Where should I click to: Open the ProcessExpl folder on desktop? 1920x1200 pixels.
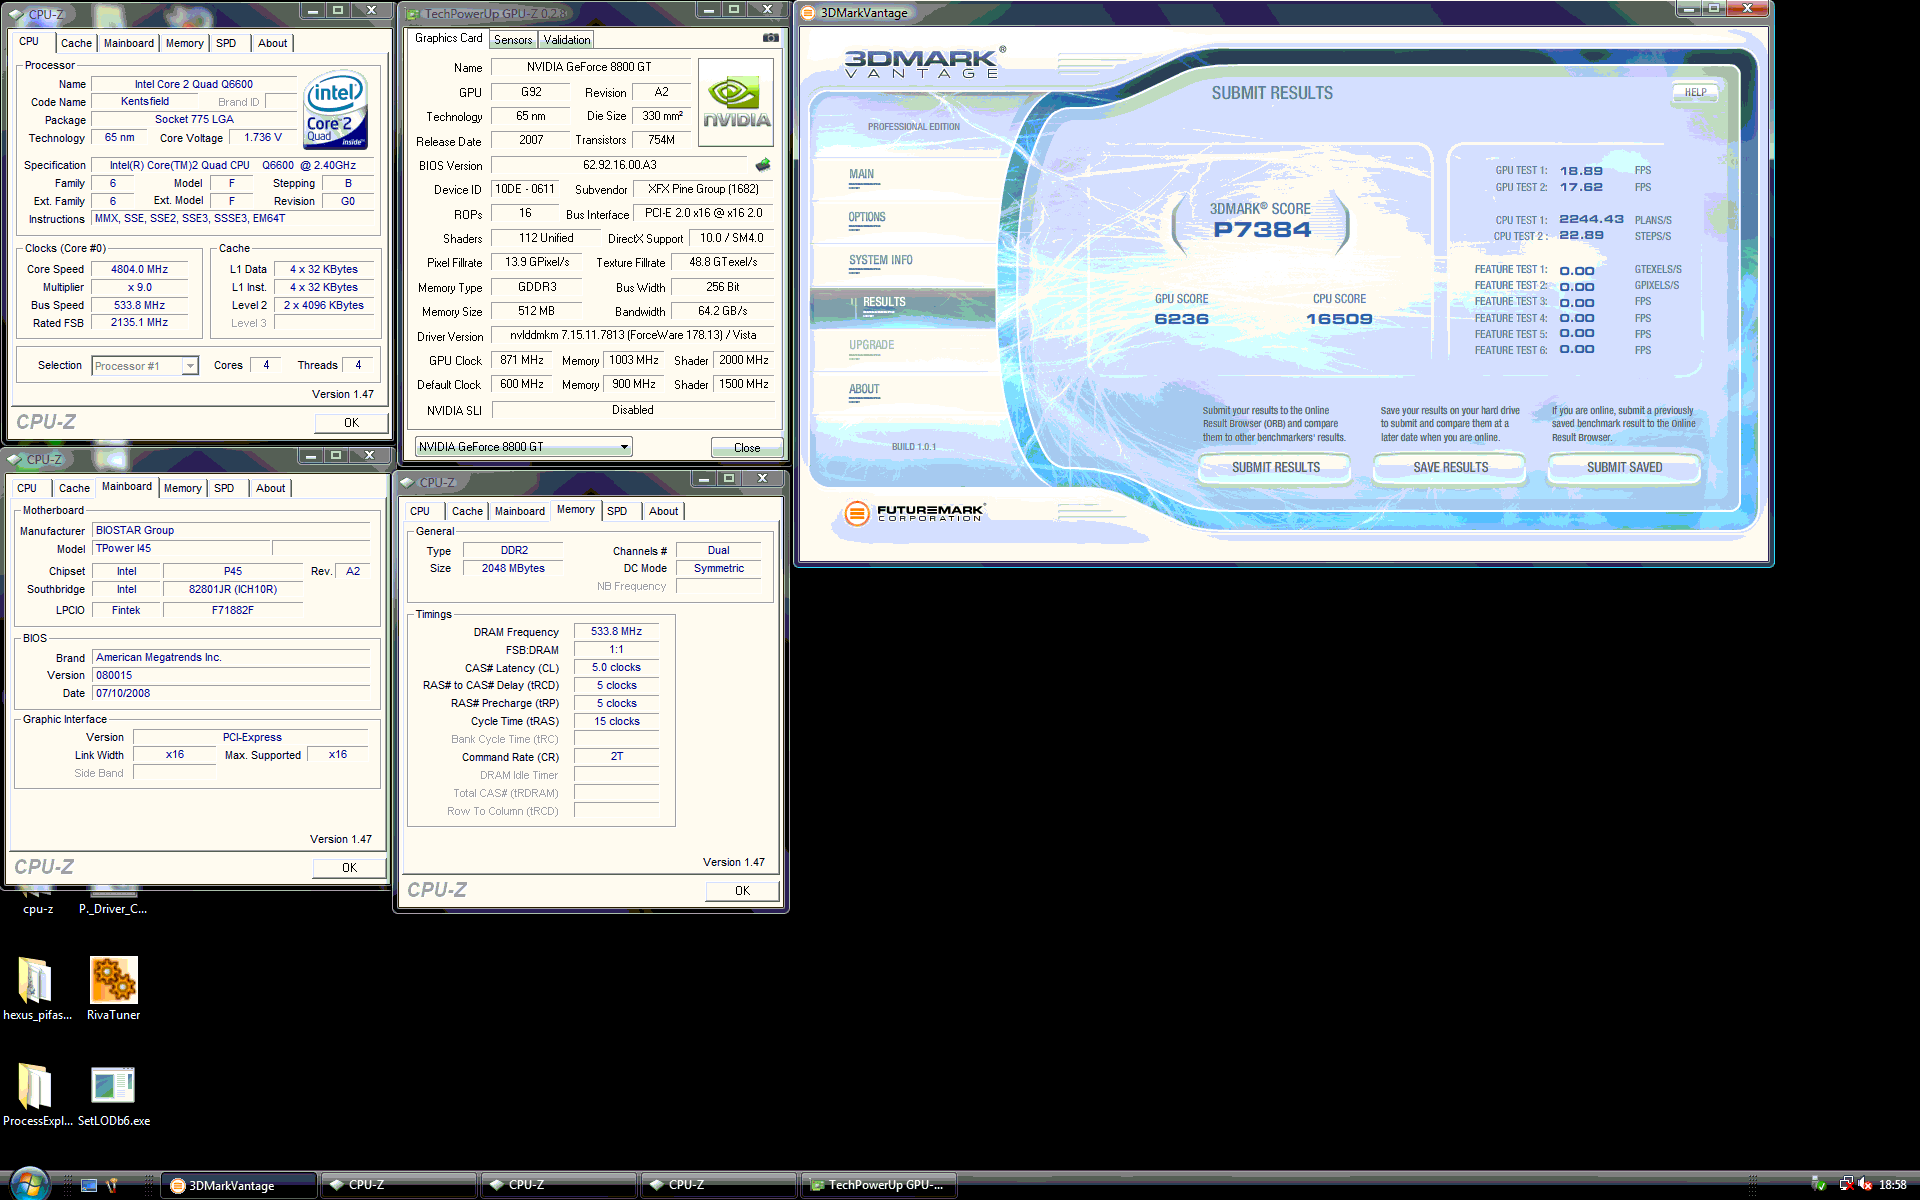click(x=36, y=1095)
